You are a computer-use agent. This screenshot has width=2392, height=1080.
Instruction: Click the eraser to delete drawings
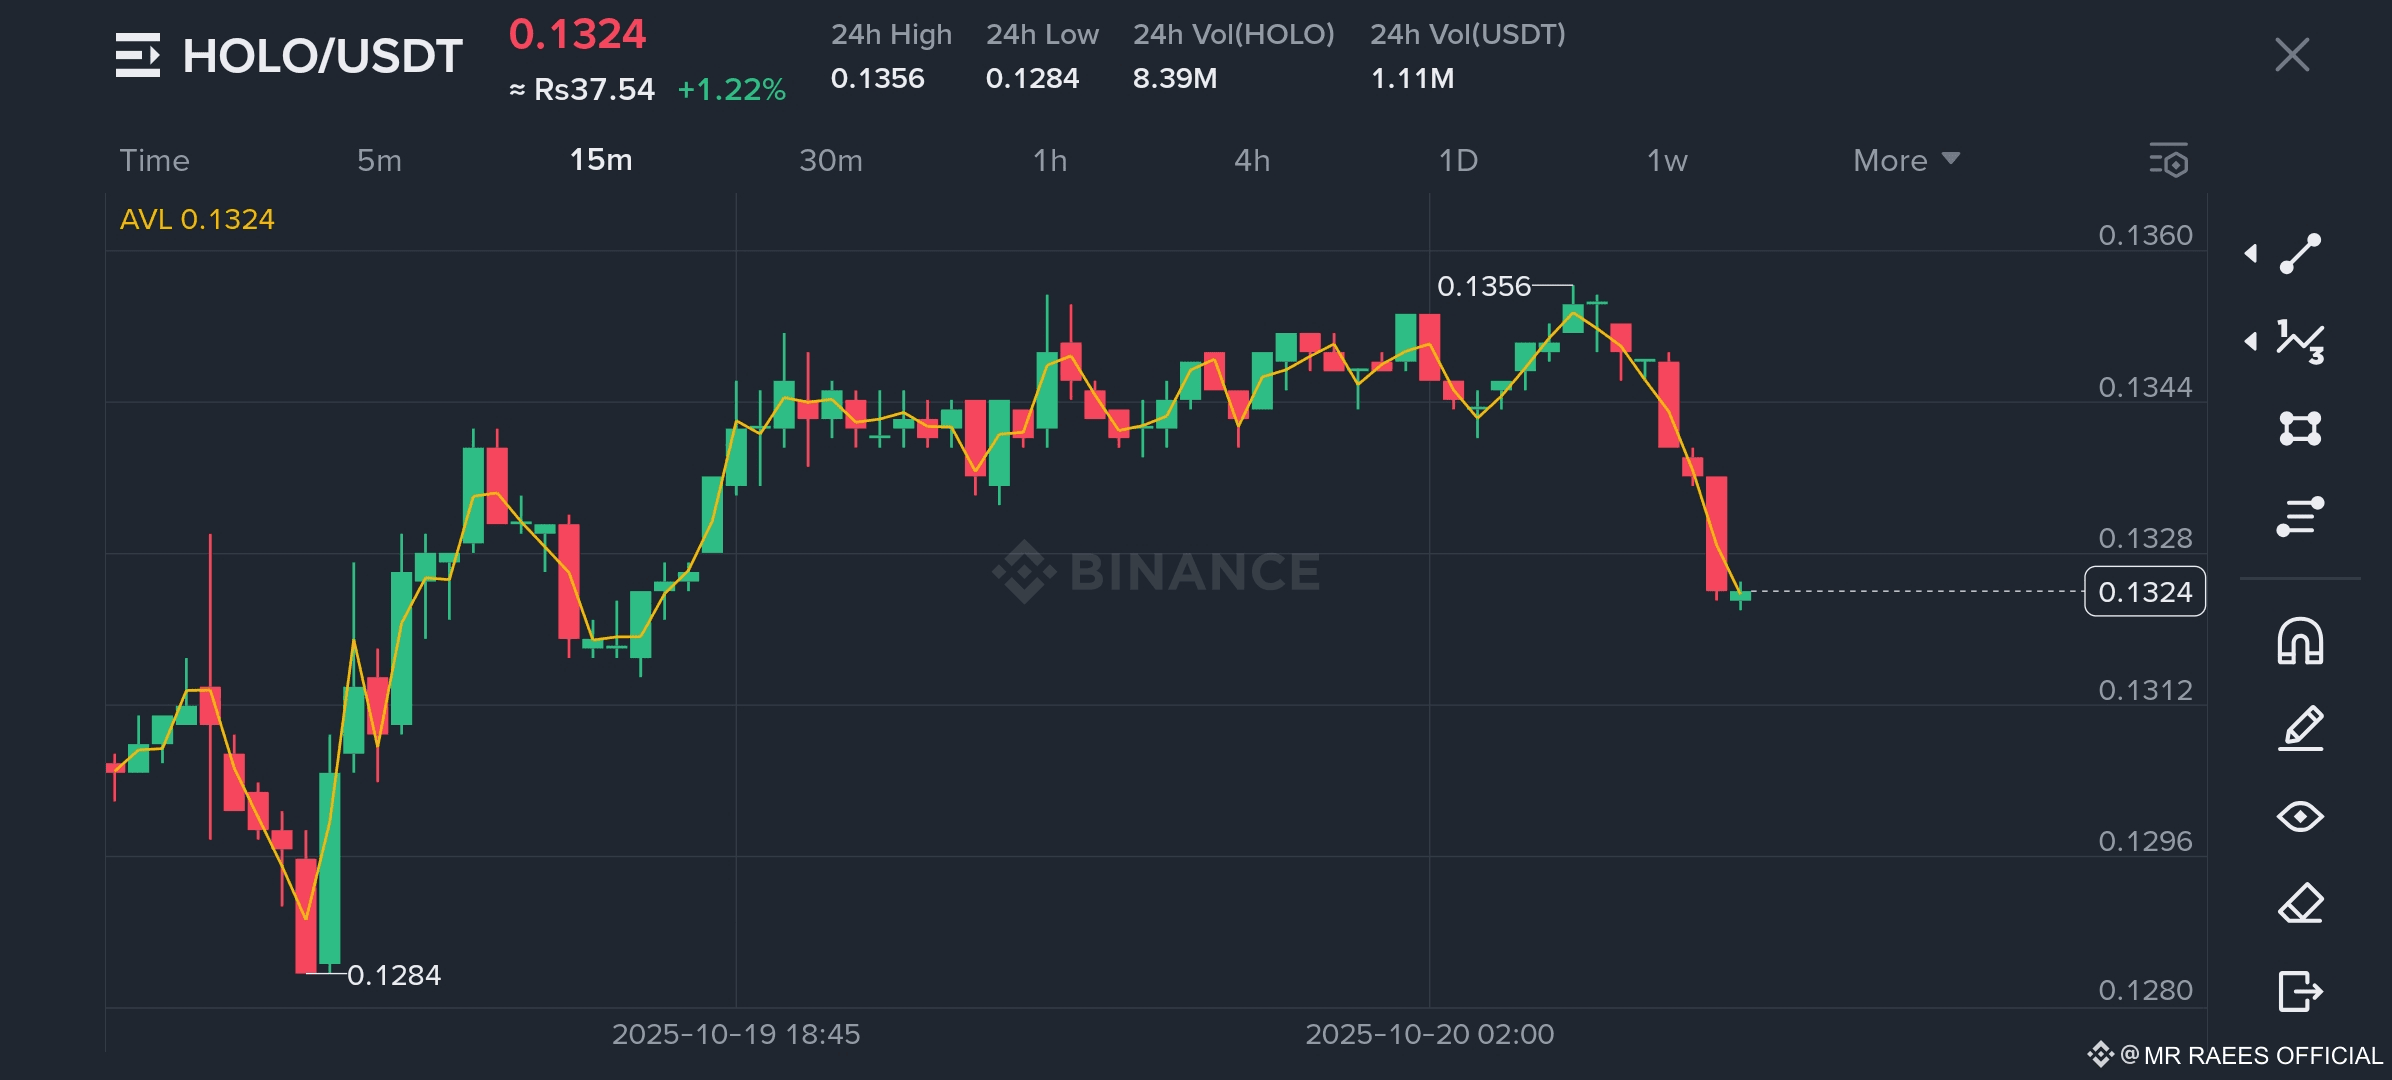click(x=2300, y=904)
